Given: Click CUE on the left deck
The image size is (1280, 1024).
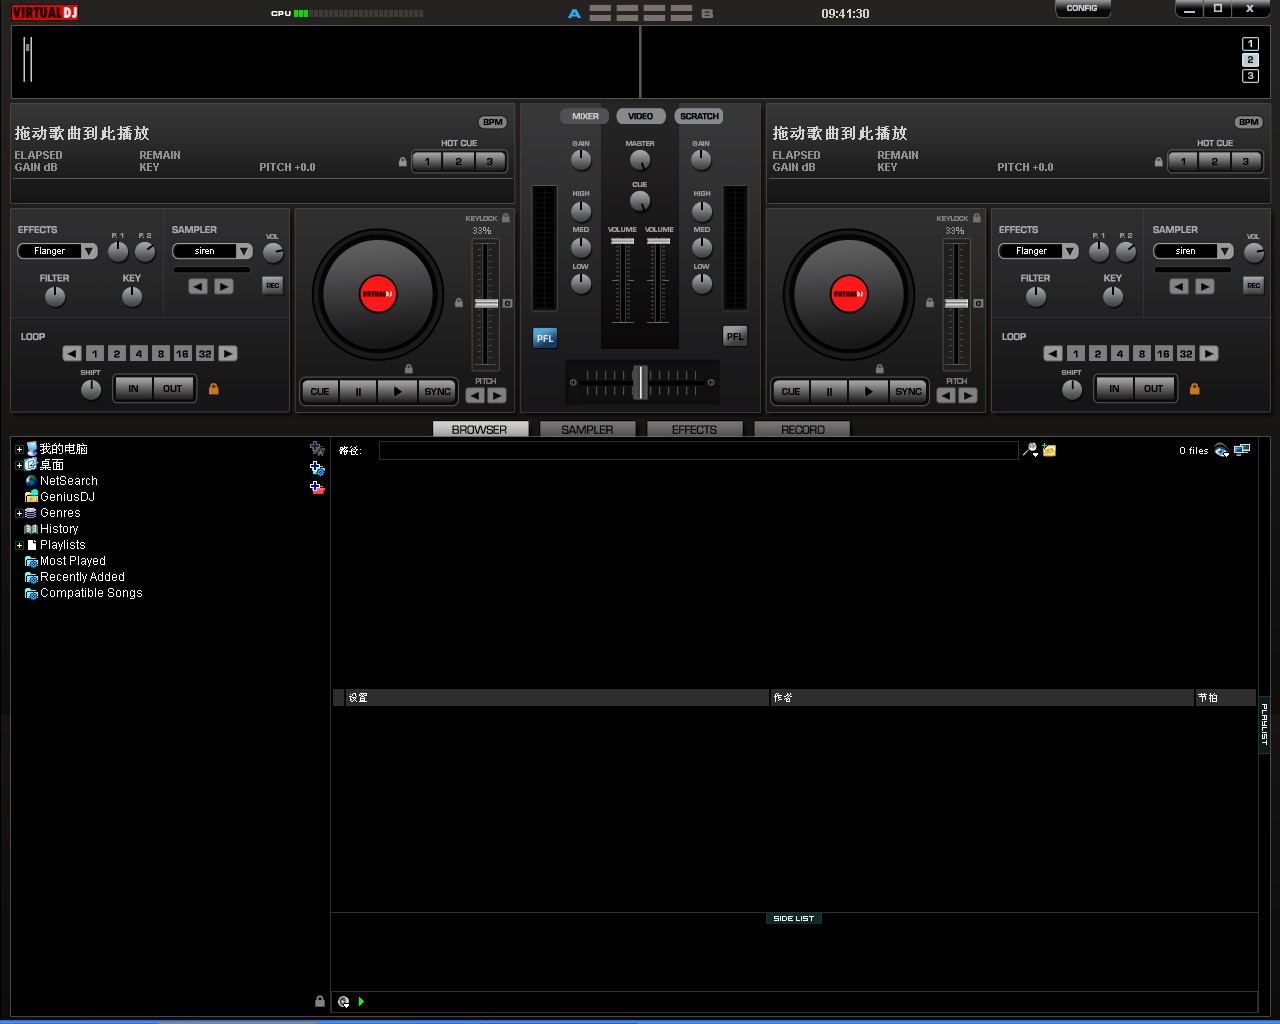Looking at the screenshot, I should (x=320, y=392).
